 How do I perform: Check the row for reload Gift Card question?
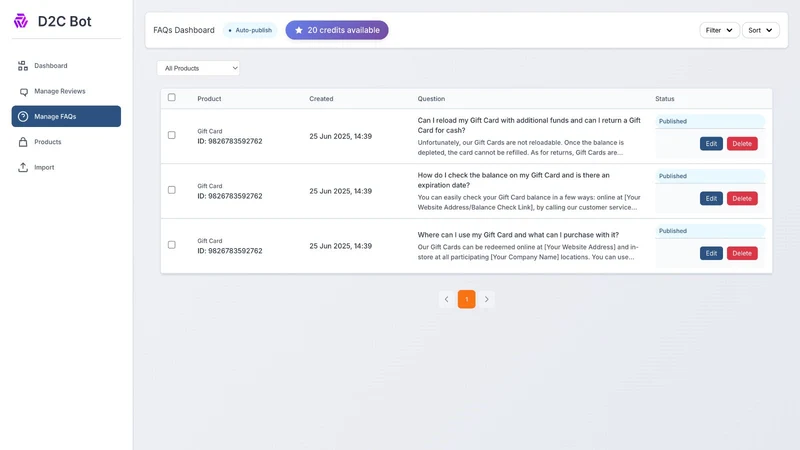pyautogui.click(x=172, y=135)
